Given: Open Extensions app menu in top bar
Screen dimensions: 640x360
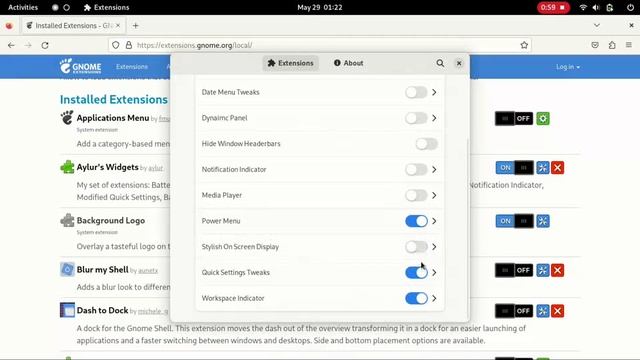Looking at the screenshot, I should click(x=107, y=7).
